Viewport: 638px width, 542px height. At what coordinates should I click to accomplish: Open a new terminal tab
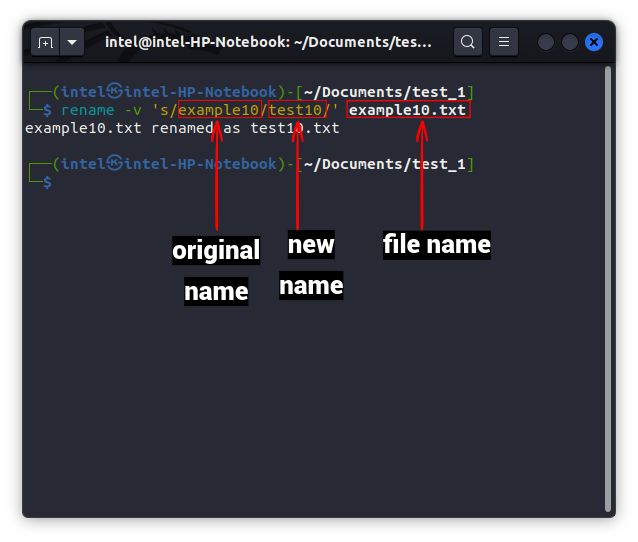[x=45, y=42]
